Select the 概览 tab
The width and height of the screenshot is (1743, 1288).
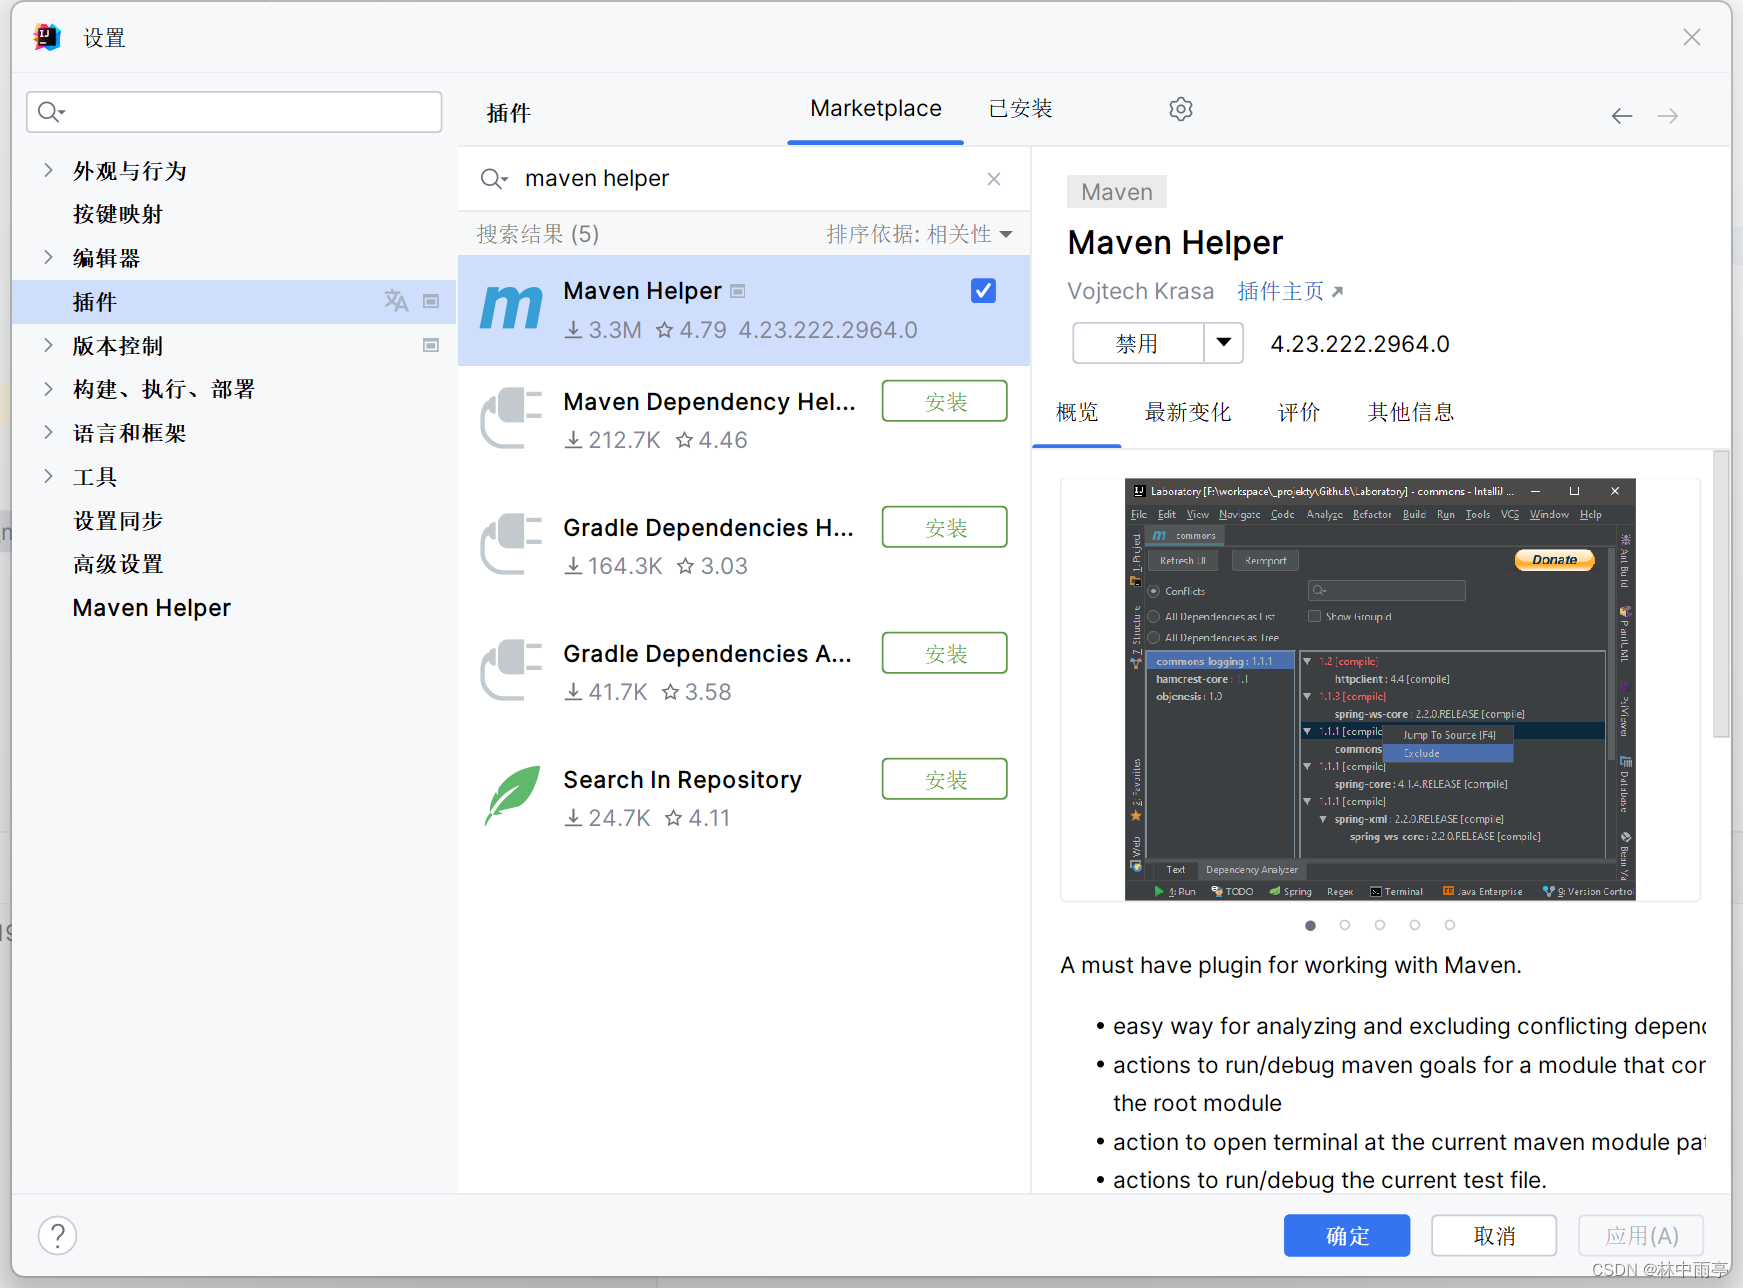tap(1077, 412)
